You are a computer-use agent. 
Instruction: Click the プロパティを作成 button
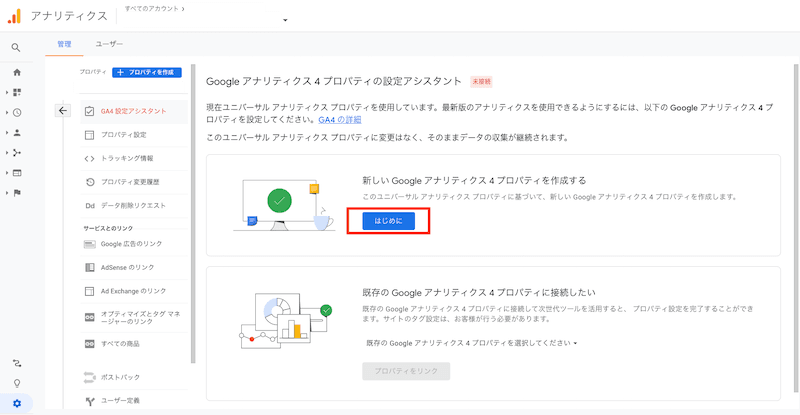pos(147,72)
